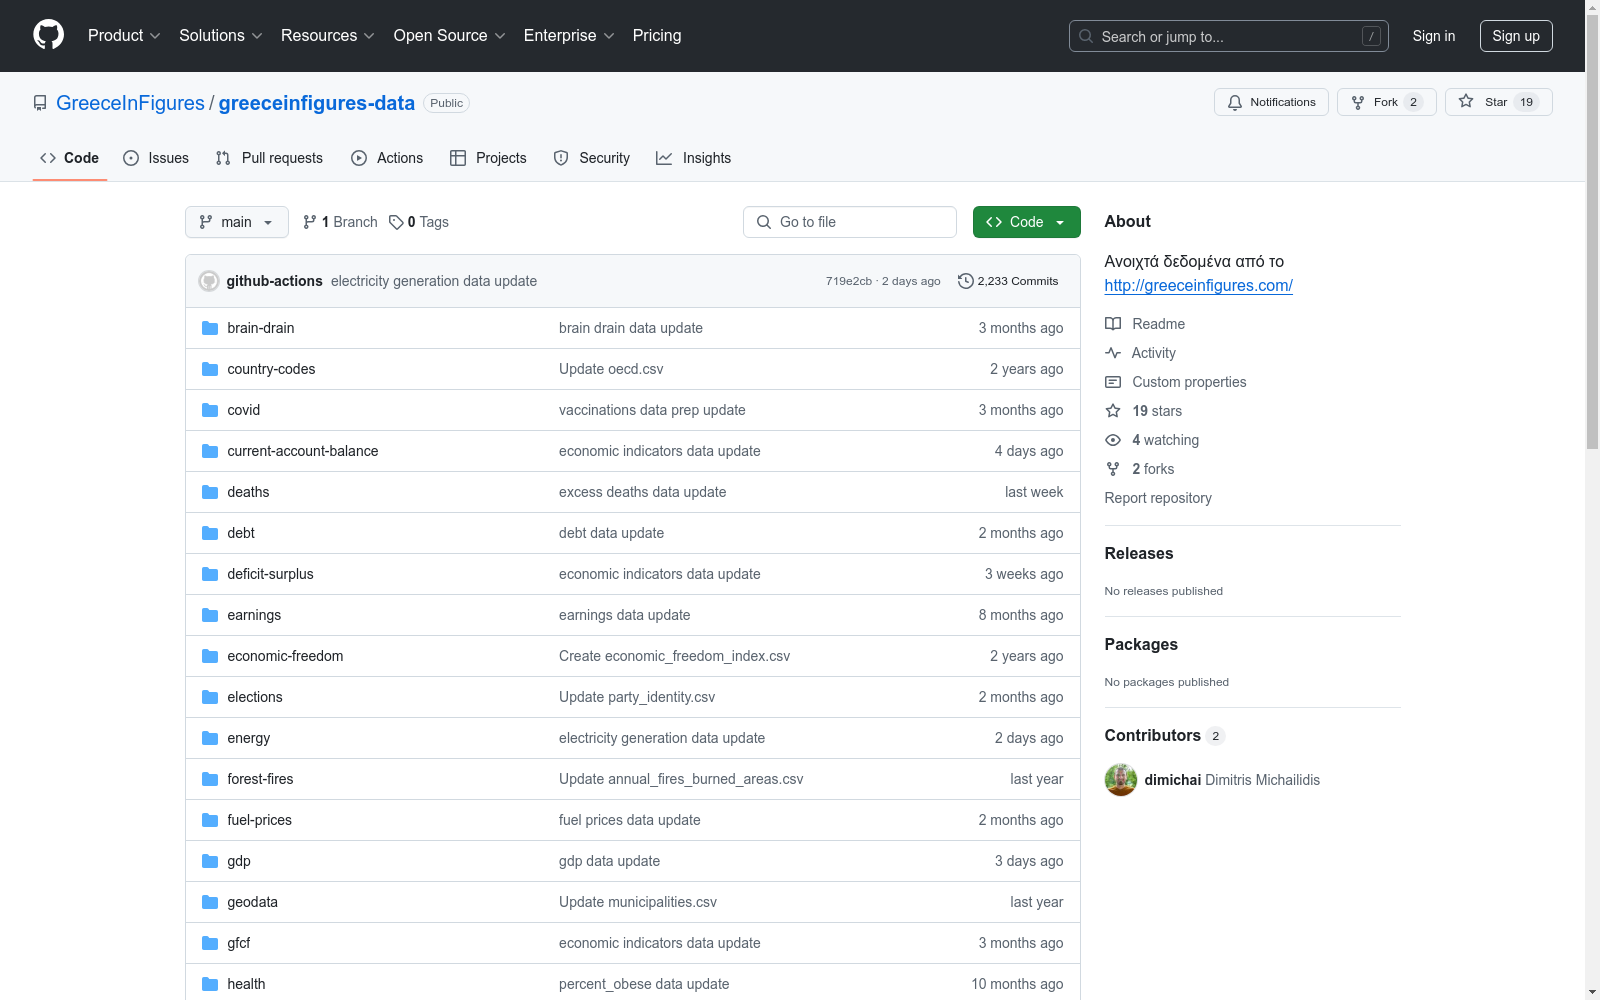Star the greeceinfigures-data repository
Viewport: 1600px width, 1000px height.
[1498, 102]
